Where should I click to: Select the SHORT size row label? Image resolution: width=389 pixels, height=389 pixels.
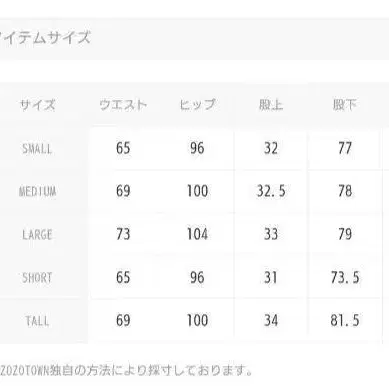coord(37,277)
